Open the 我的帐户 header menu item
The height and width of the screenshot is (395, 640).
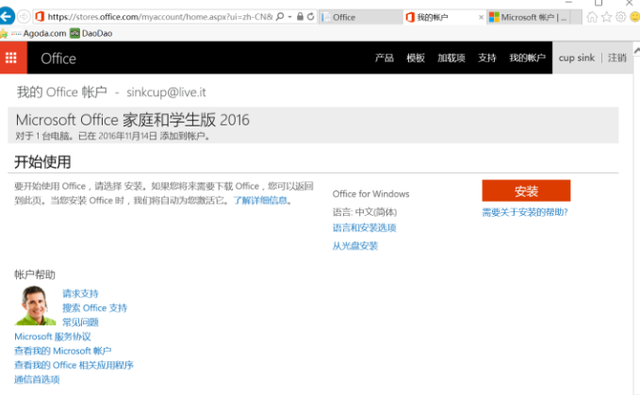(x=527, y=58)
